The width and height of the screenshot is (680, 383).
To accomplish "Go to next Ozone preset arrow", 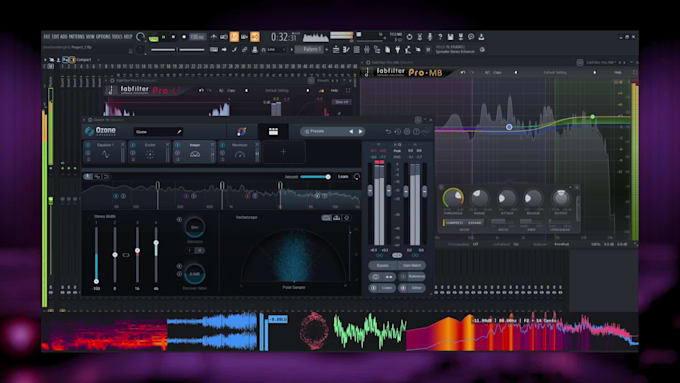I will point(360,131).
